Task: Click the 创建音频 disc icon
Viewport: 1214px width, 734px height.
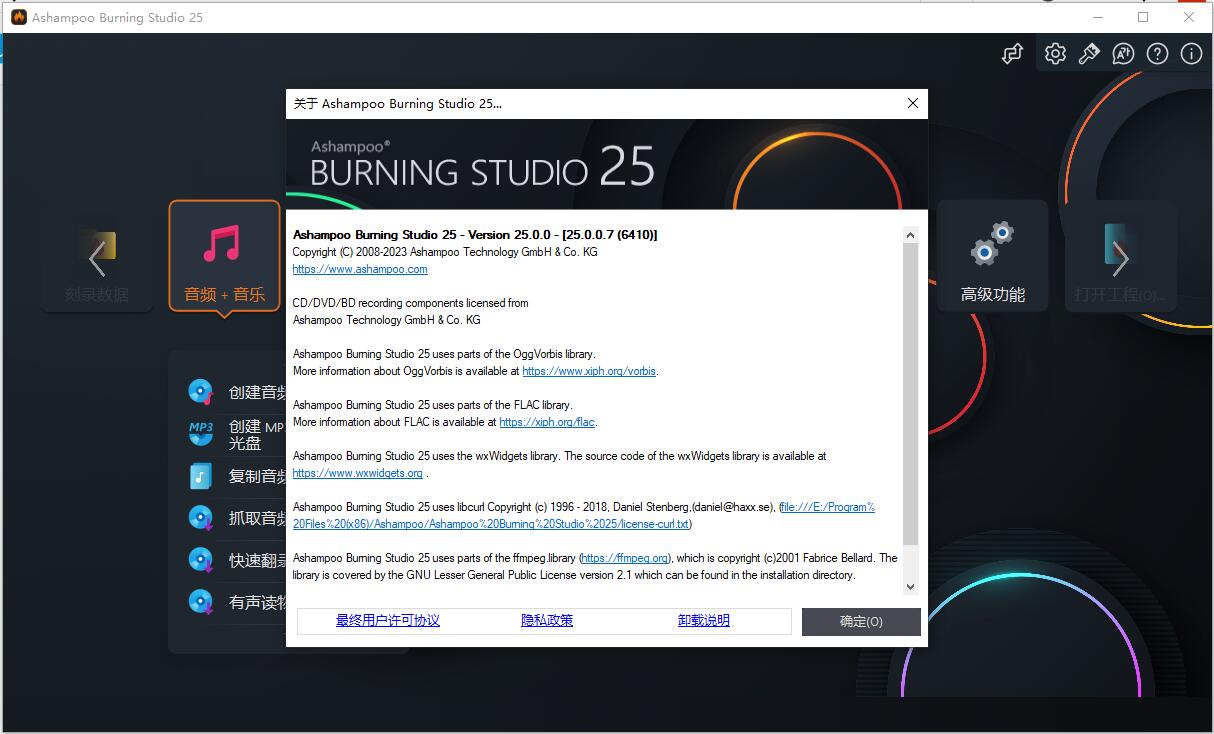Action: pyautogui.click(x=201, y=392)
